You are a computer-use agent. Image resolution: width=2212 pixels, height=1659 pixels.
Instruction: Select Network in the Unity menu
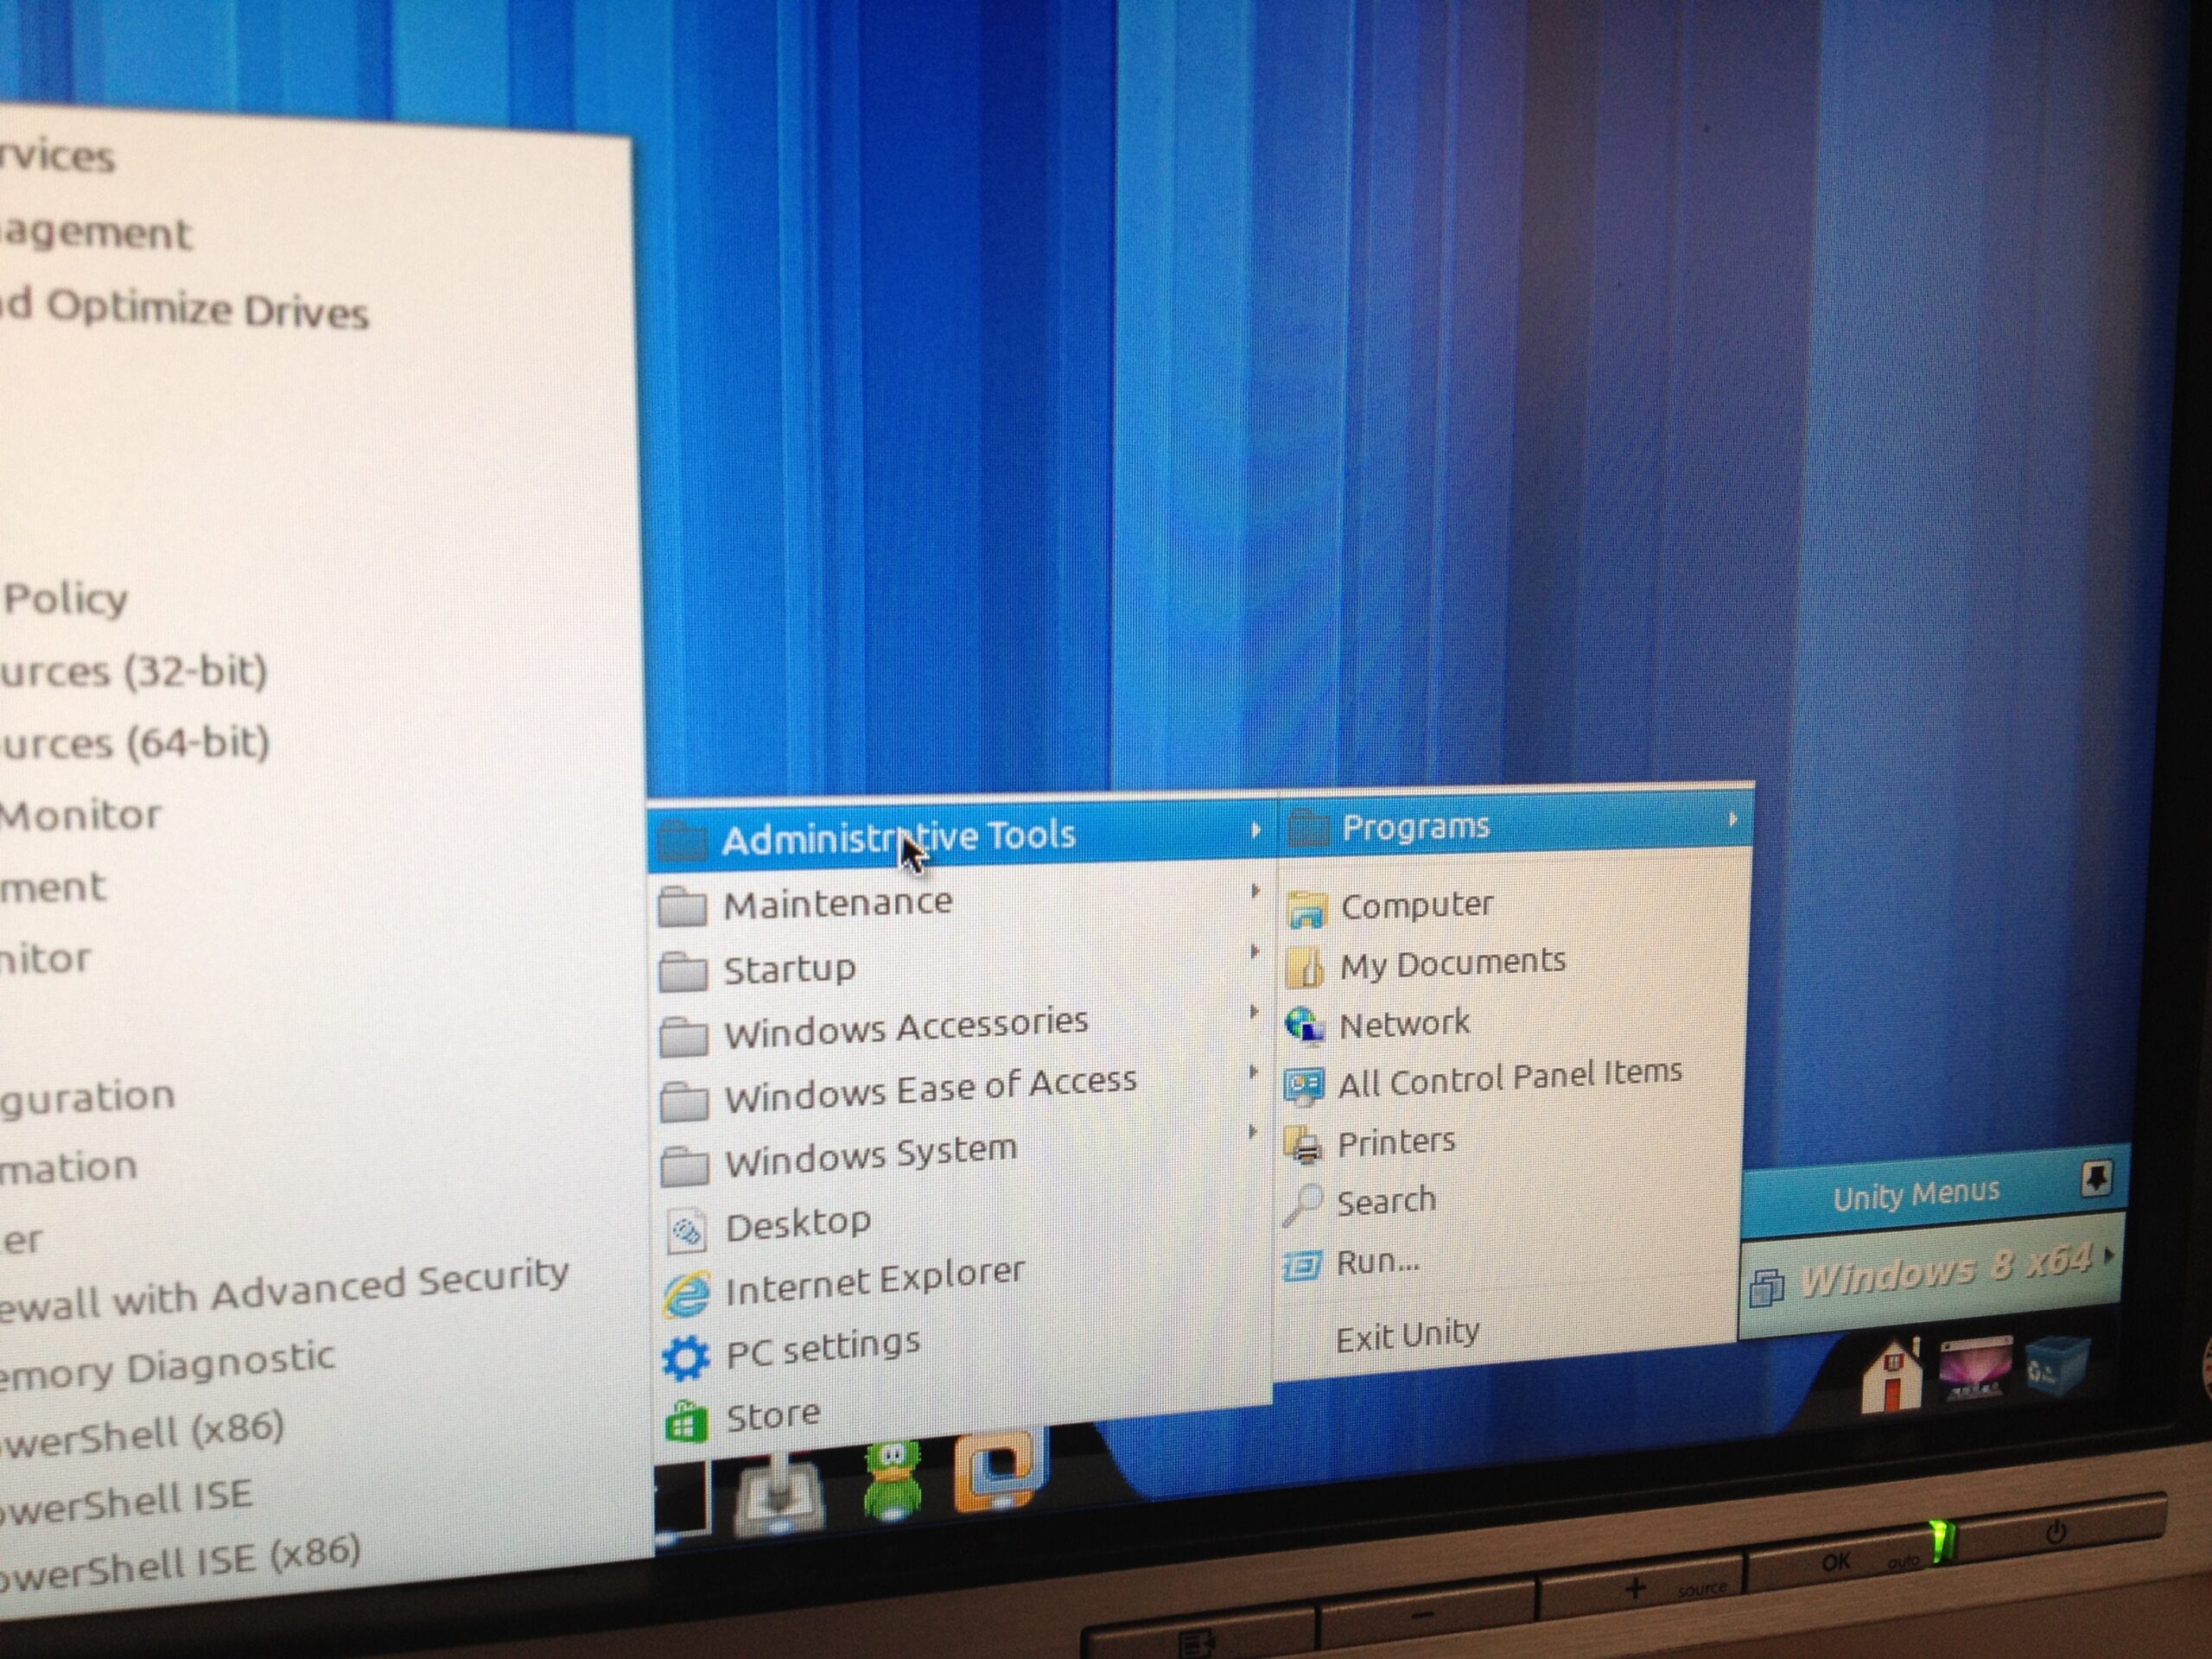pyautogui.click(x=1512, y=1022)
